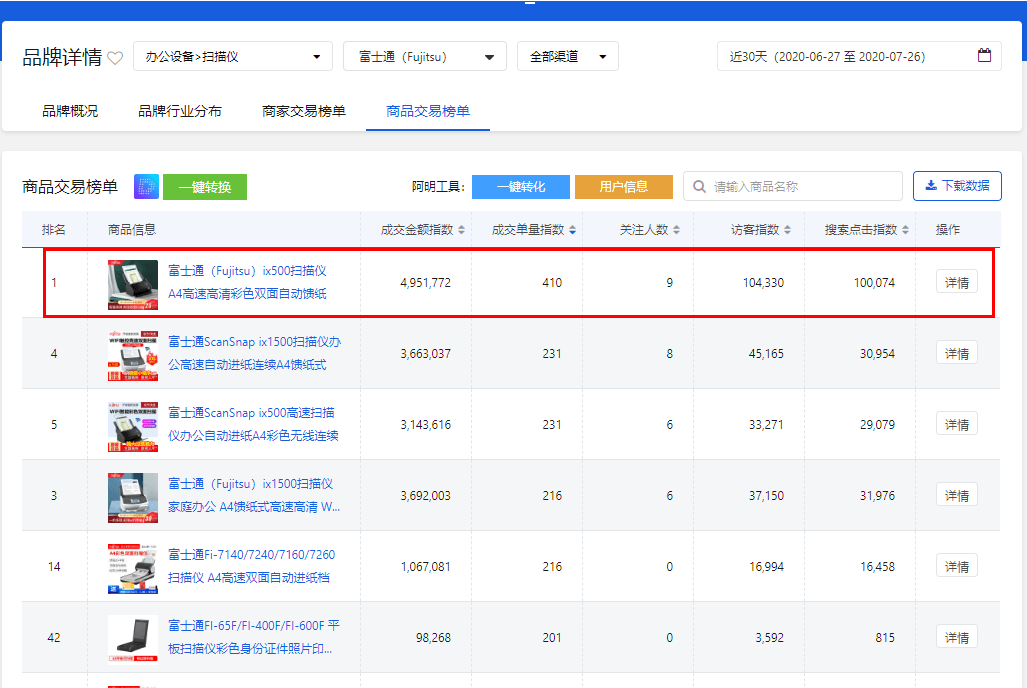
Task: Click the value 45,165
Action: click(766, 354)
